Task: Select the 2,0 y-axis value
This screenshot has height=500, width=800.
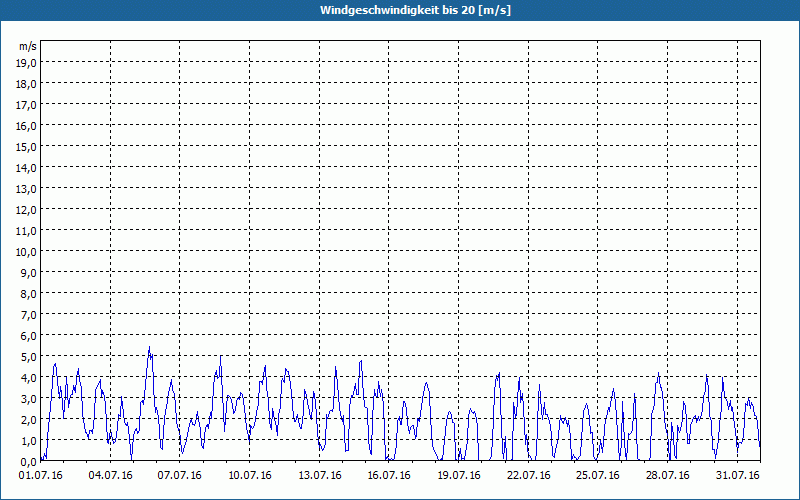Action: 30,420
